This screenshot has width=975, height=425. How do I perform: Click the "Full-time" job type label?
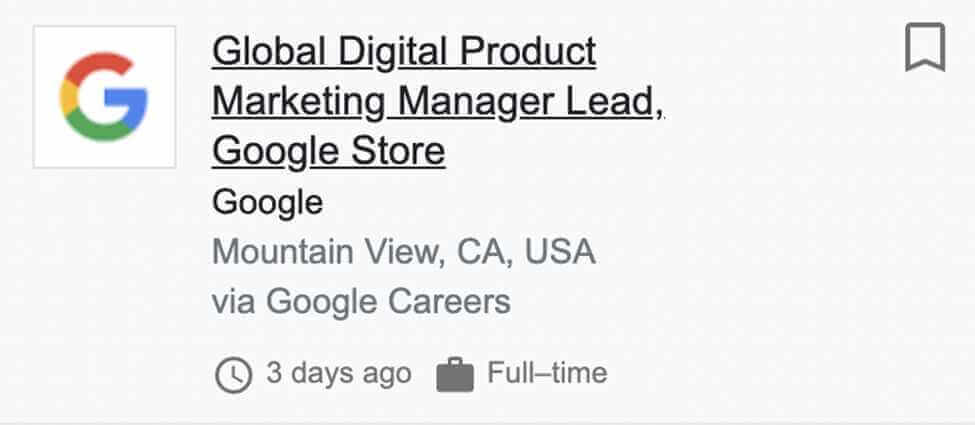coord(547,374)
